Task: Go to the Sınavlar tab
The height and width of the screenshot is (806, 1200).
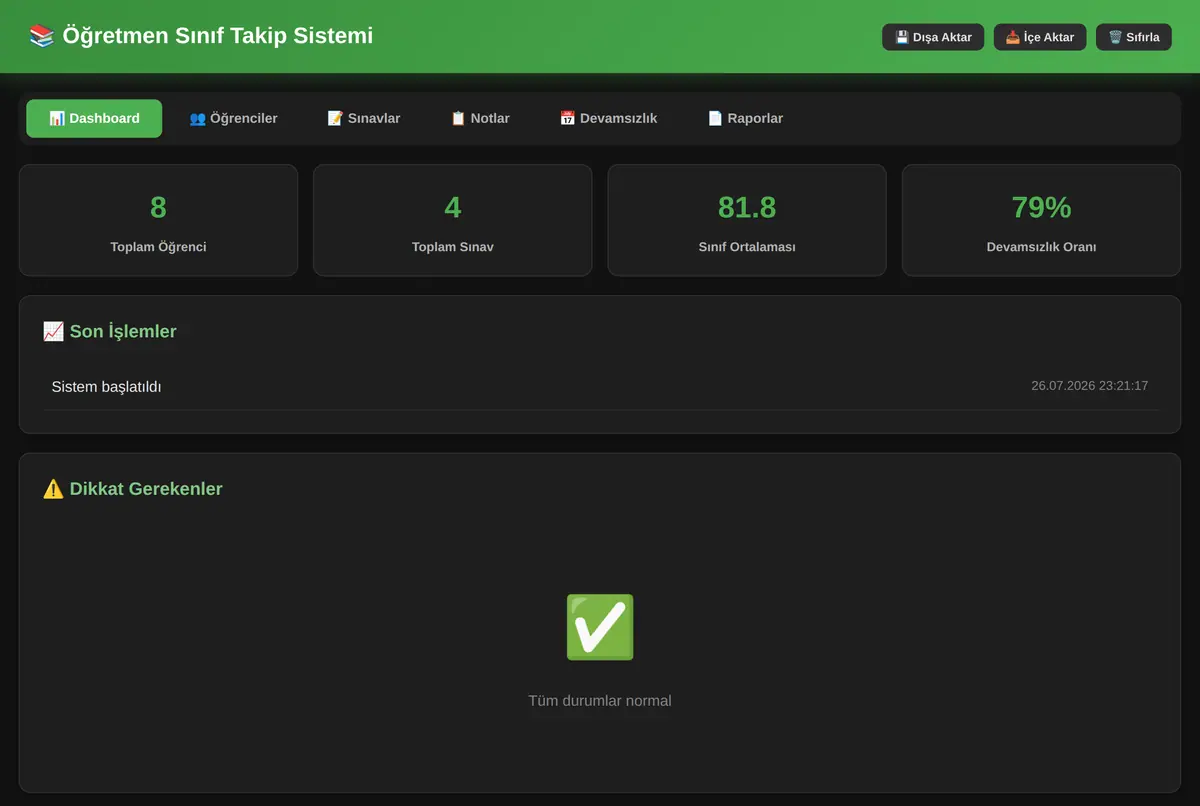Action: pos(364,118)
